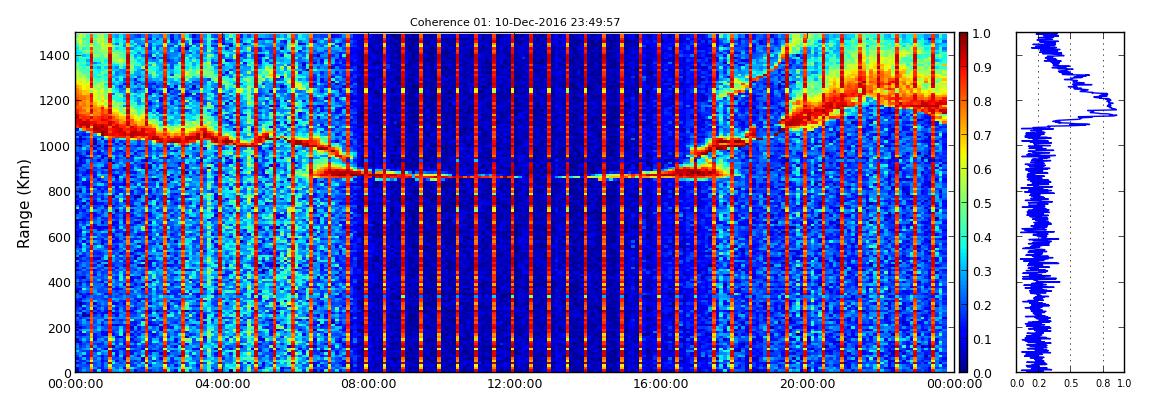Click the blue coherence profile line plot
1150x407 pixels.
point(1070,202)
